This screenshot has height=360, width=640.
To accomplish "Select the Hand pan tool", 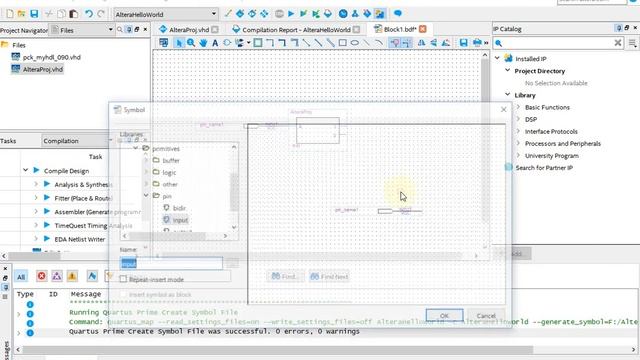I will pos(203,43).
